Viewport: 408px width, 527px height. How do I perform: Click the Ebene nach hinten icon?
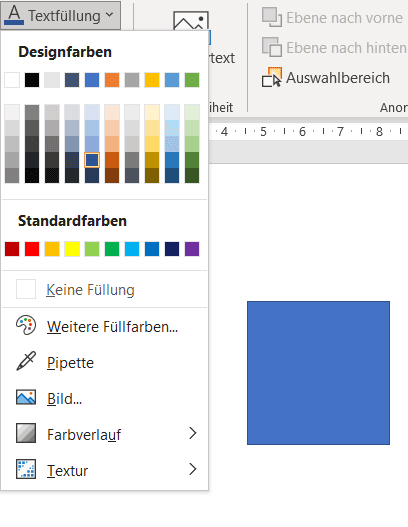(272, 47)
